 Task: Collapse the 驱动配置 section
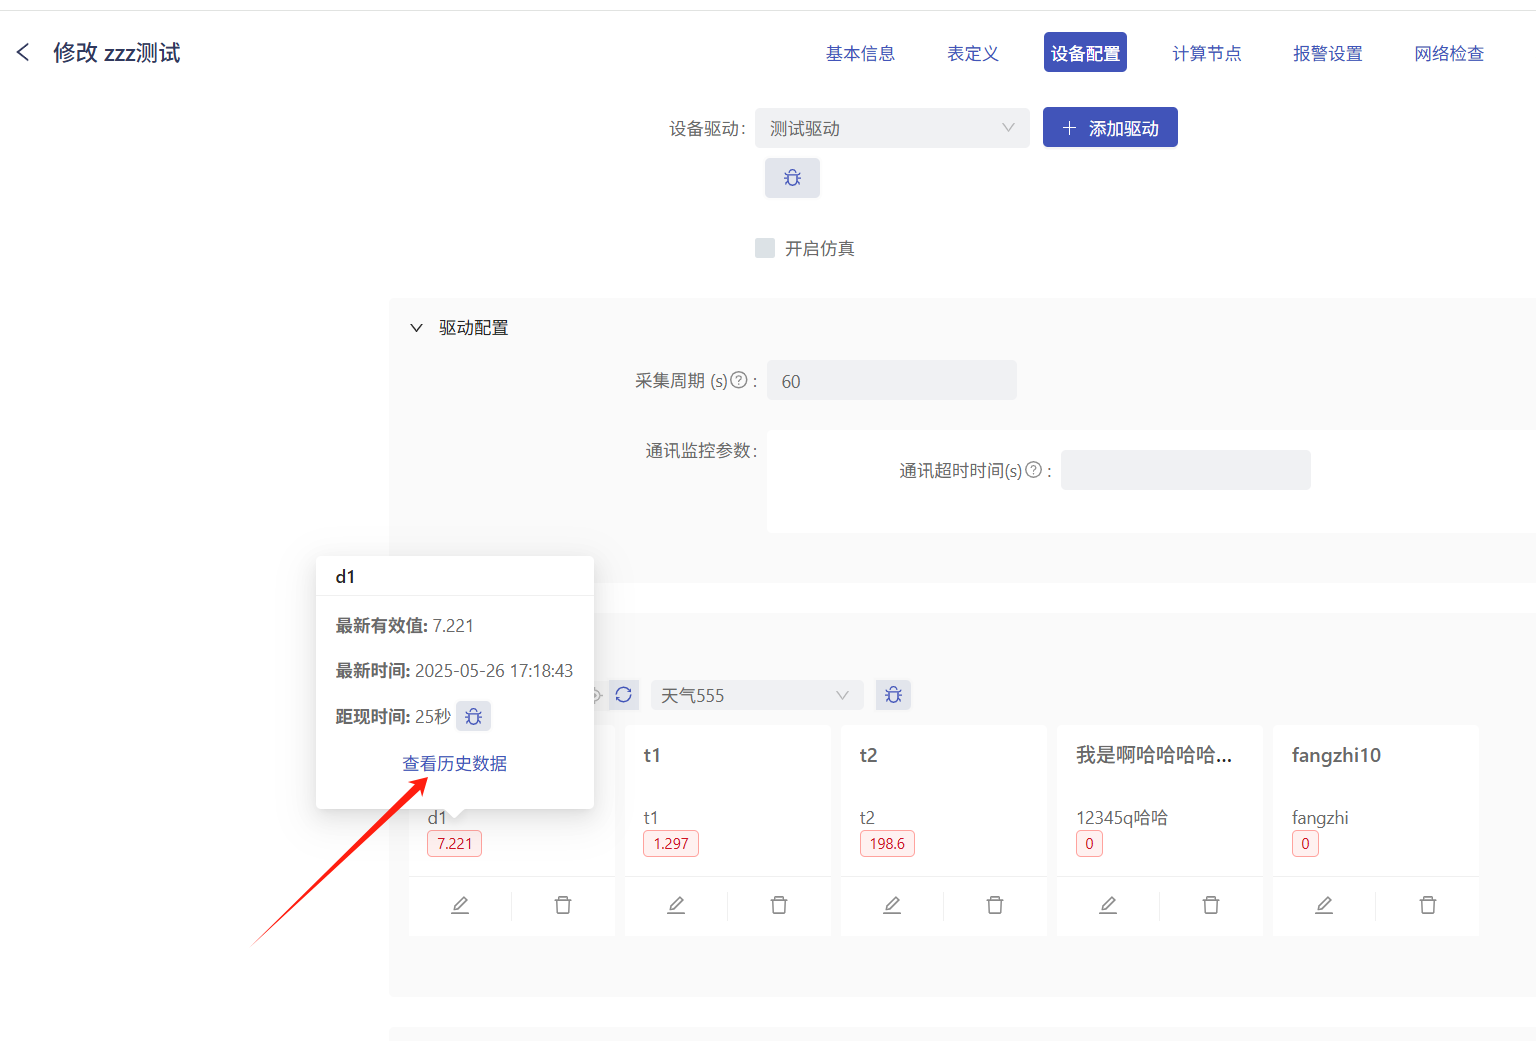click(417, 328)
